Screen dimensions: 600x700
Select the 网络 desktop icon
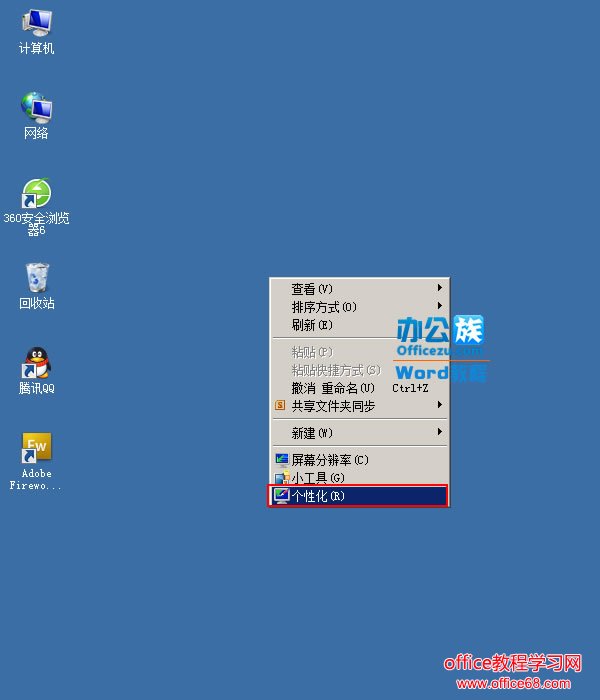tap(36, 107)
